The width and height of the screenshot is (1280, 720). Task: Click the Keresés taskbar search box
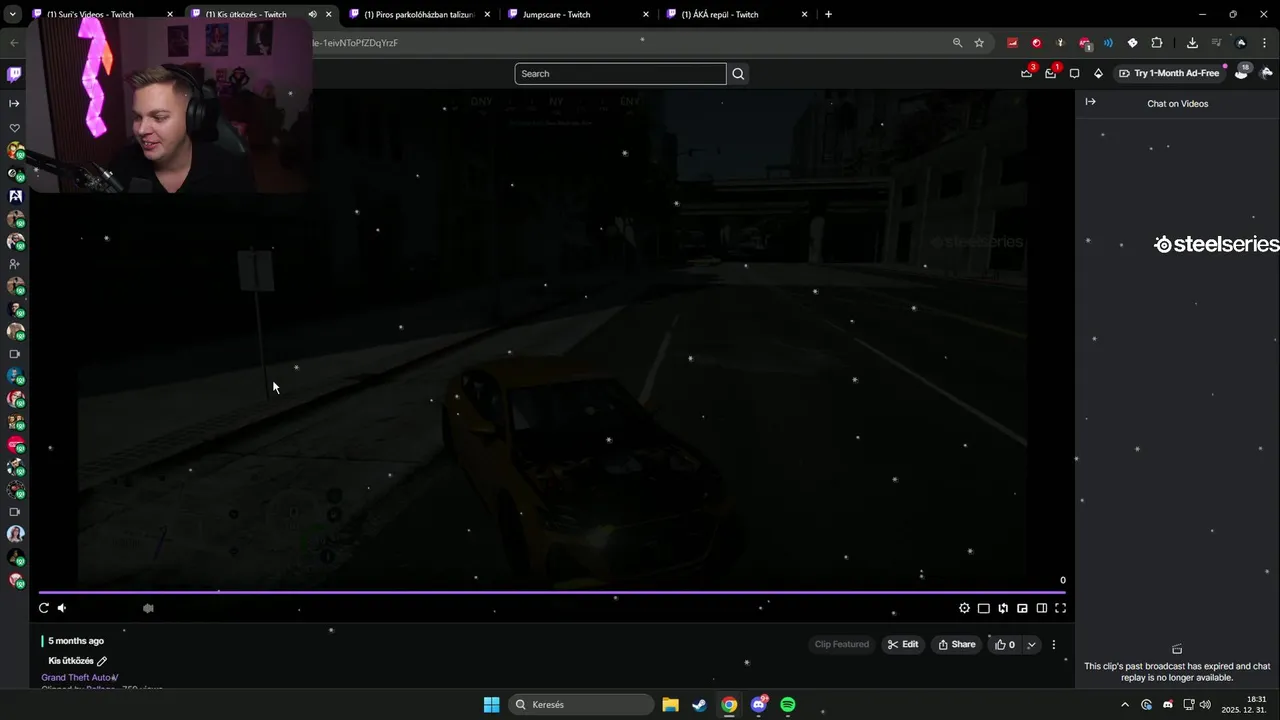click(581, 705)
